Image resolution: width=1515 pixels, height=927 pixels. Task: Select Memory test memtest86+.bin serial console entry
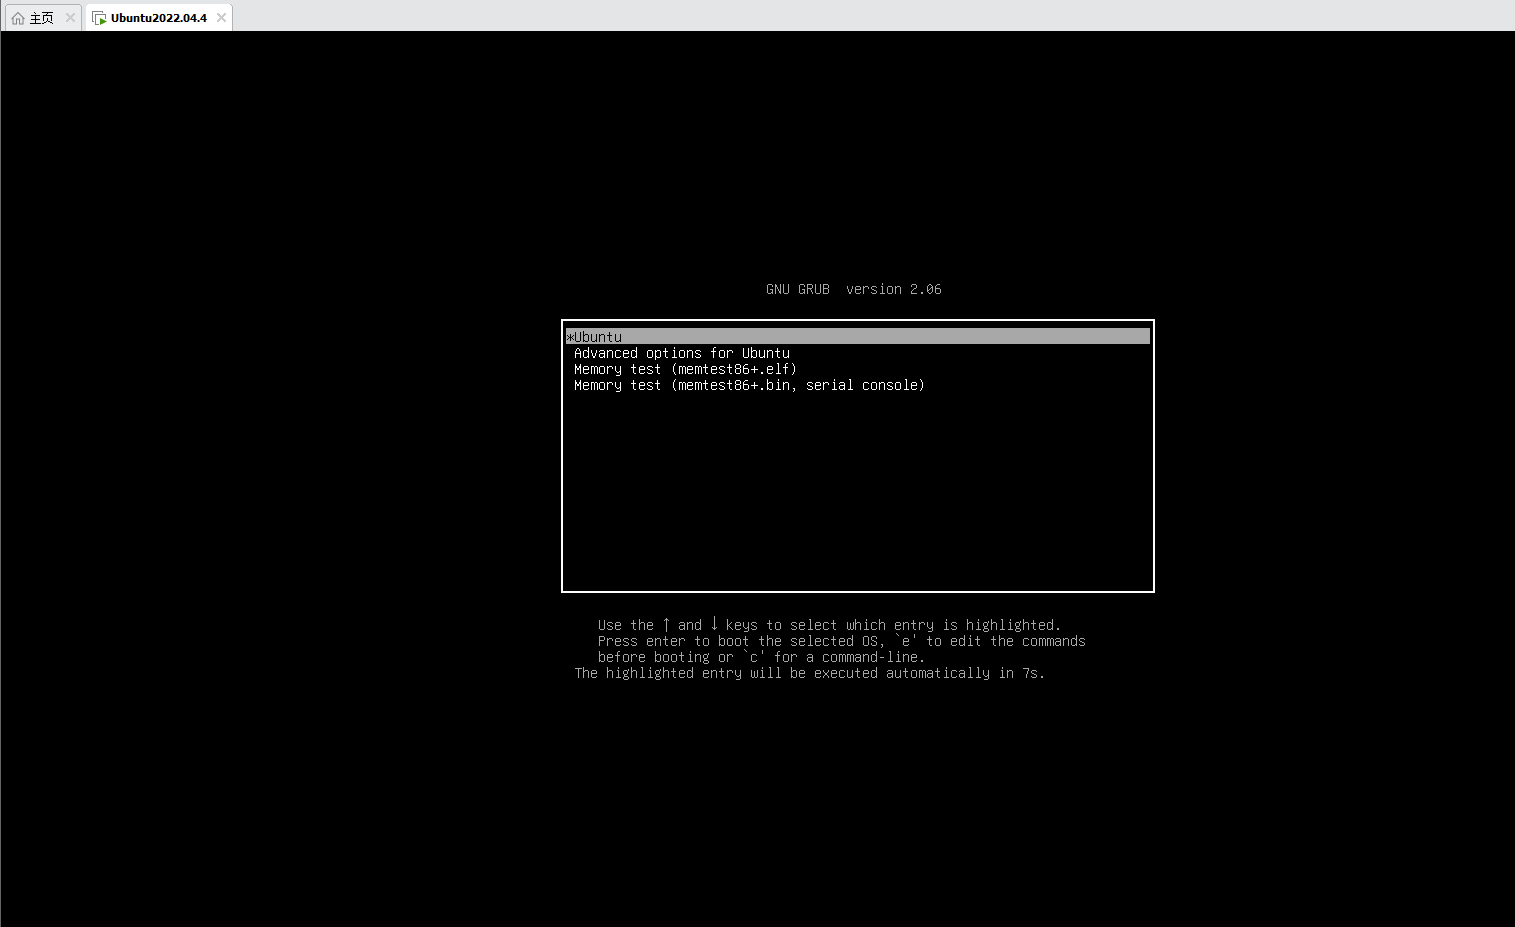tap(749, 385)
